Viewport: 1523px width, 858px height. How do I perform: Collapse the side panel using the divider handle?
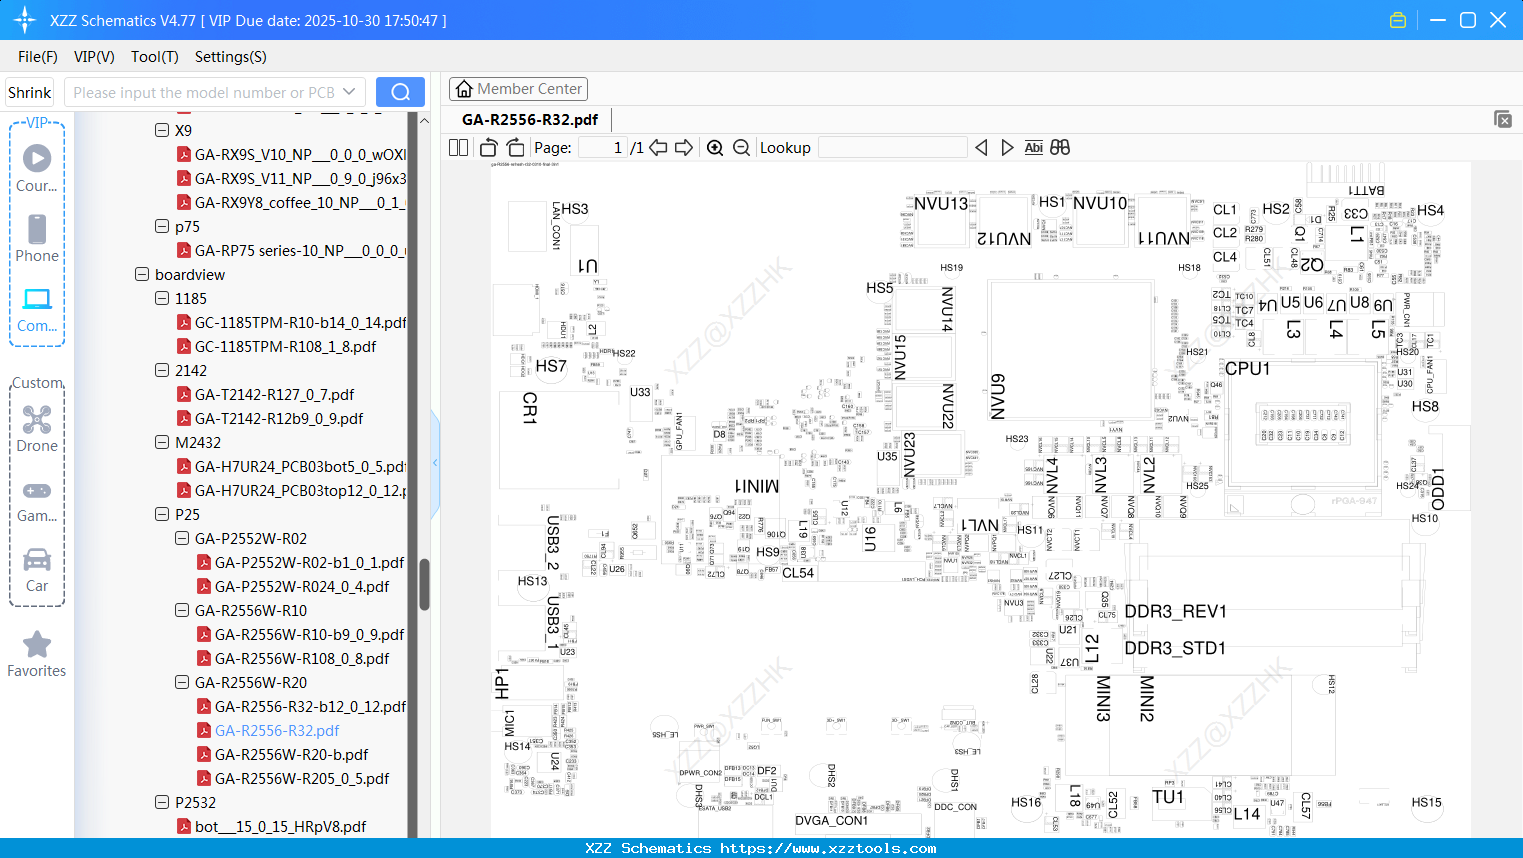(435, 463)
